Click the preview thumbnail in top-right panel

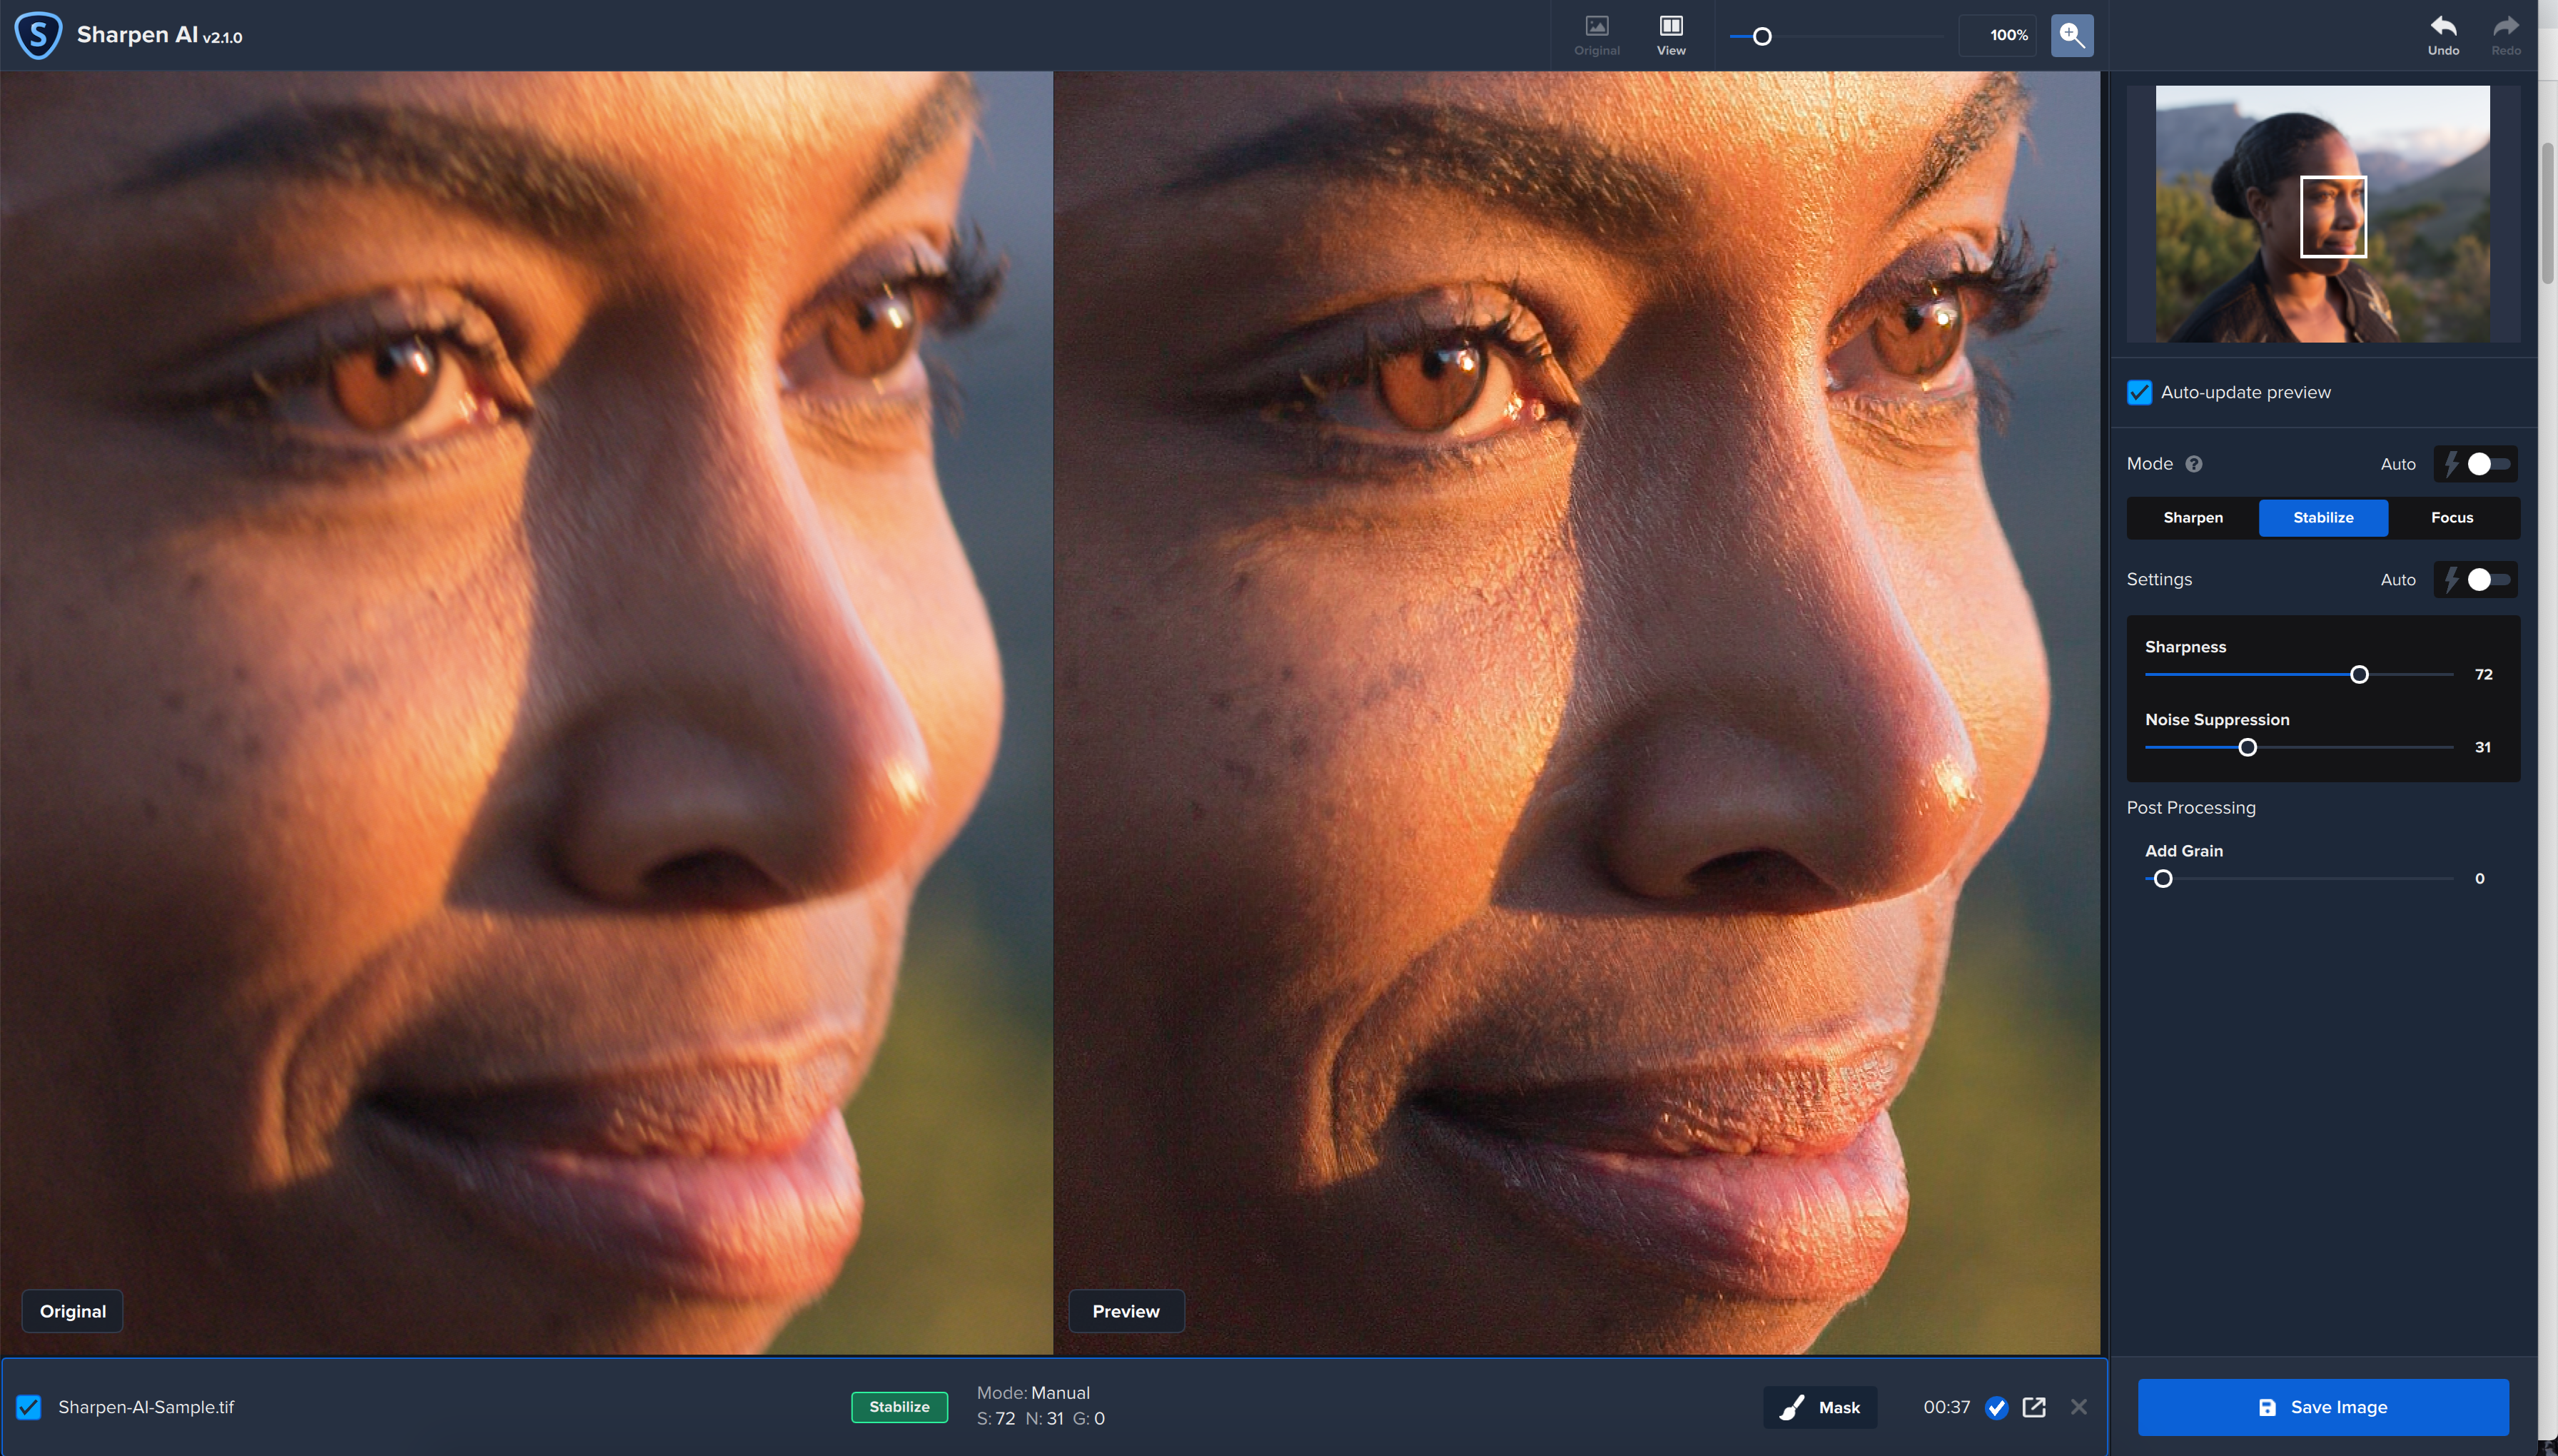click(2322, 214)
